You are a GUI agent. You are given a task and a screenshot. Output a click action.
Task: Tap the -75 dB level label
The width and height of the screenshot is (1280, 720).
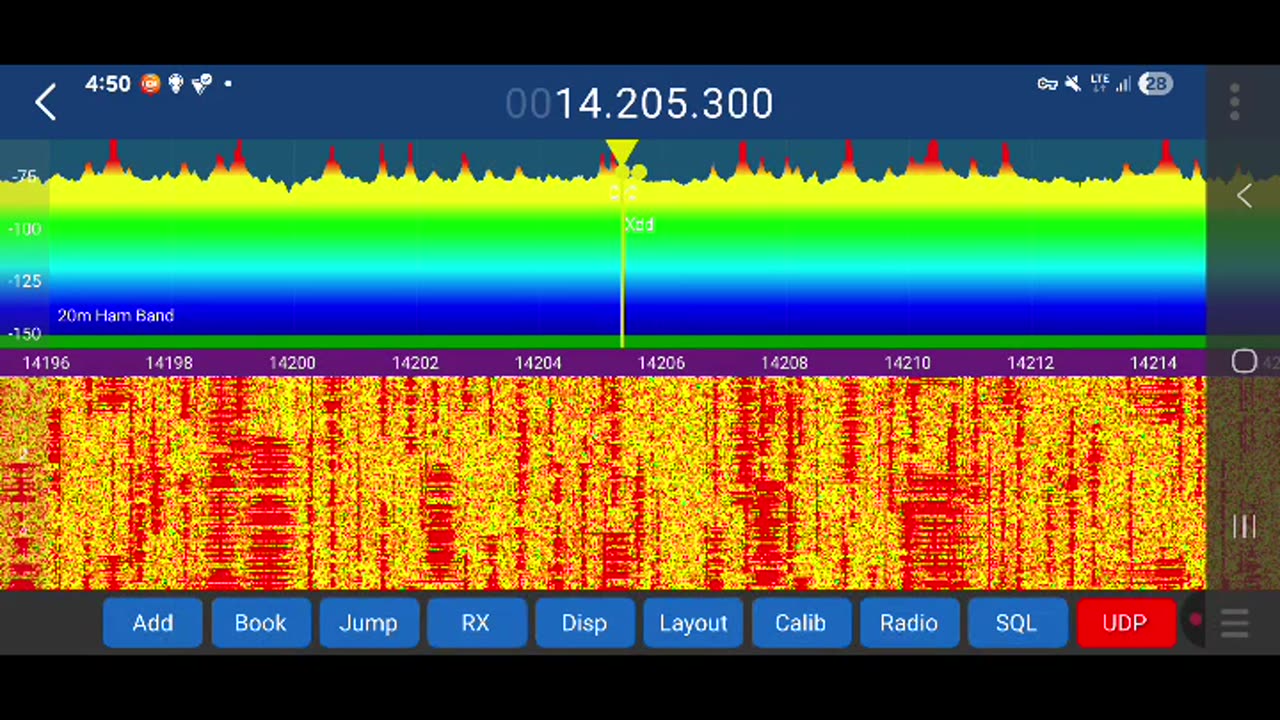coord(24,176)
